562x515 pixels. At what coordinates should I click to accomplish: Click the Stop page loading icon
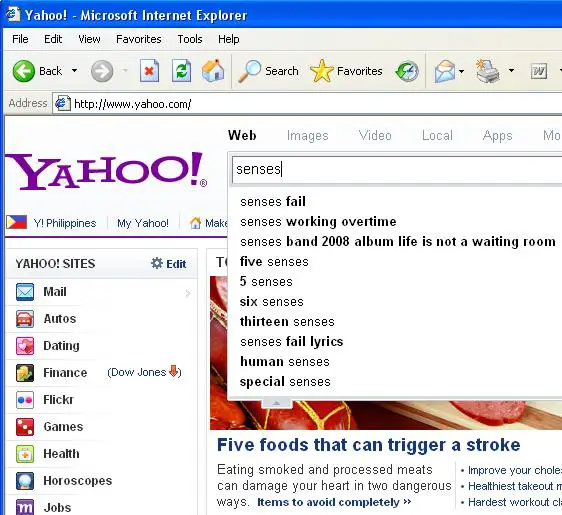click(149, 71)
